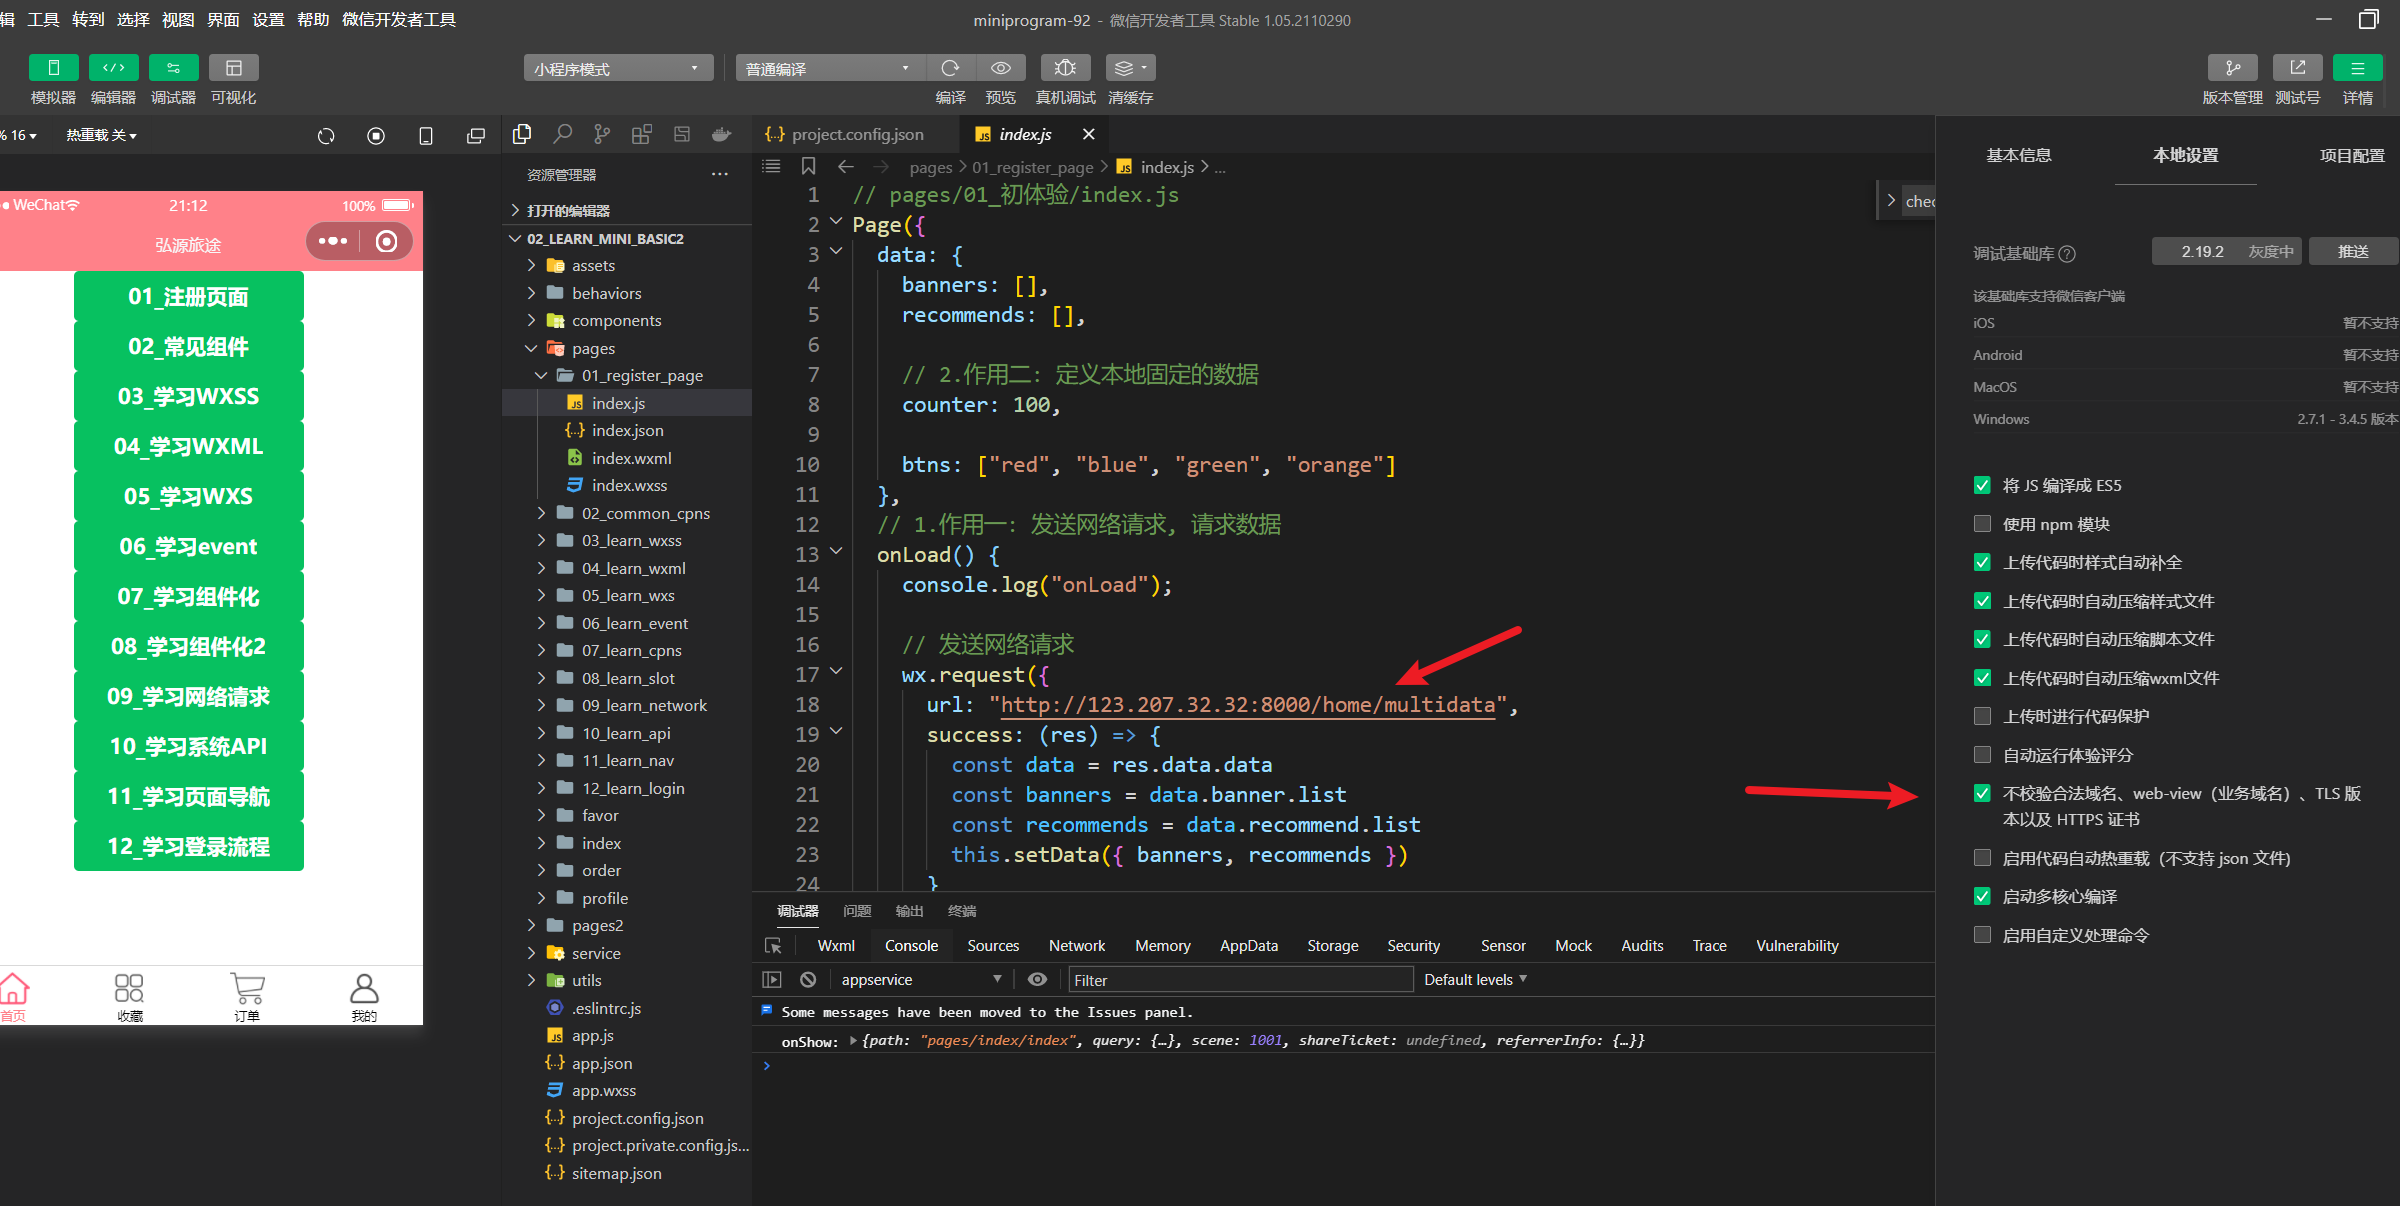The width and height of the screenshot is (2400, 1206).
Task: Click the bookmark icon in breadcrumb bar
Action: click(x=809, y=166)
